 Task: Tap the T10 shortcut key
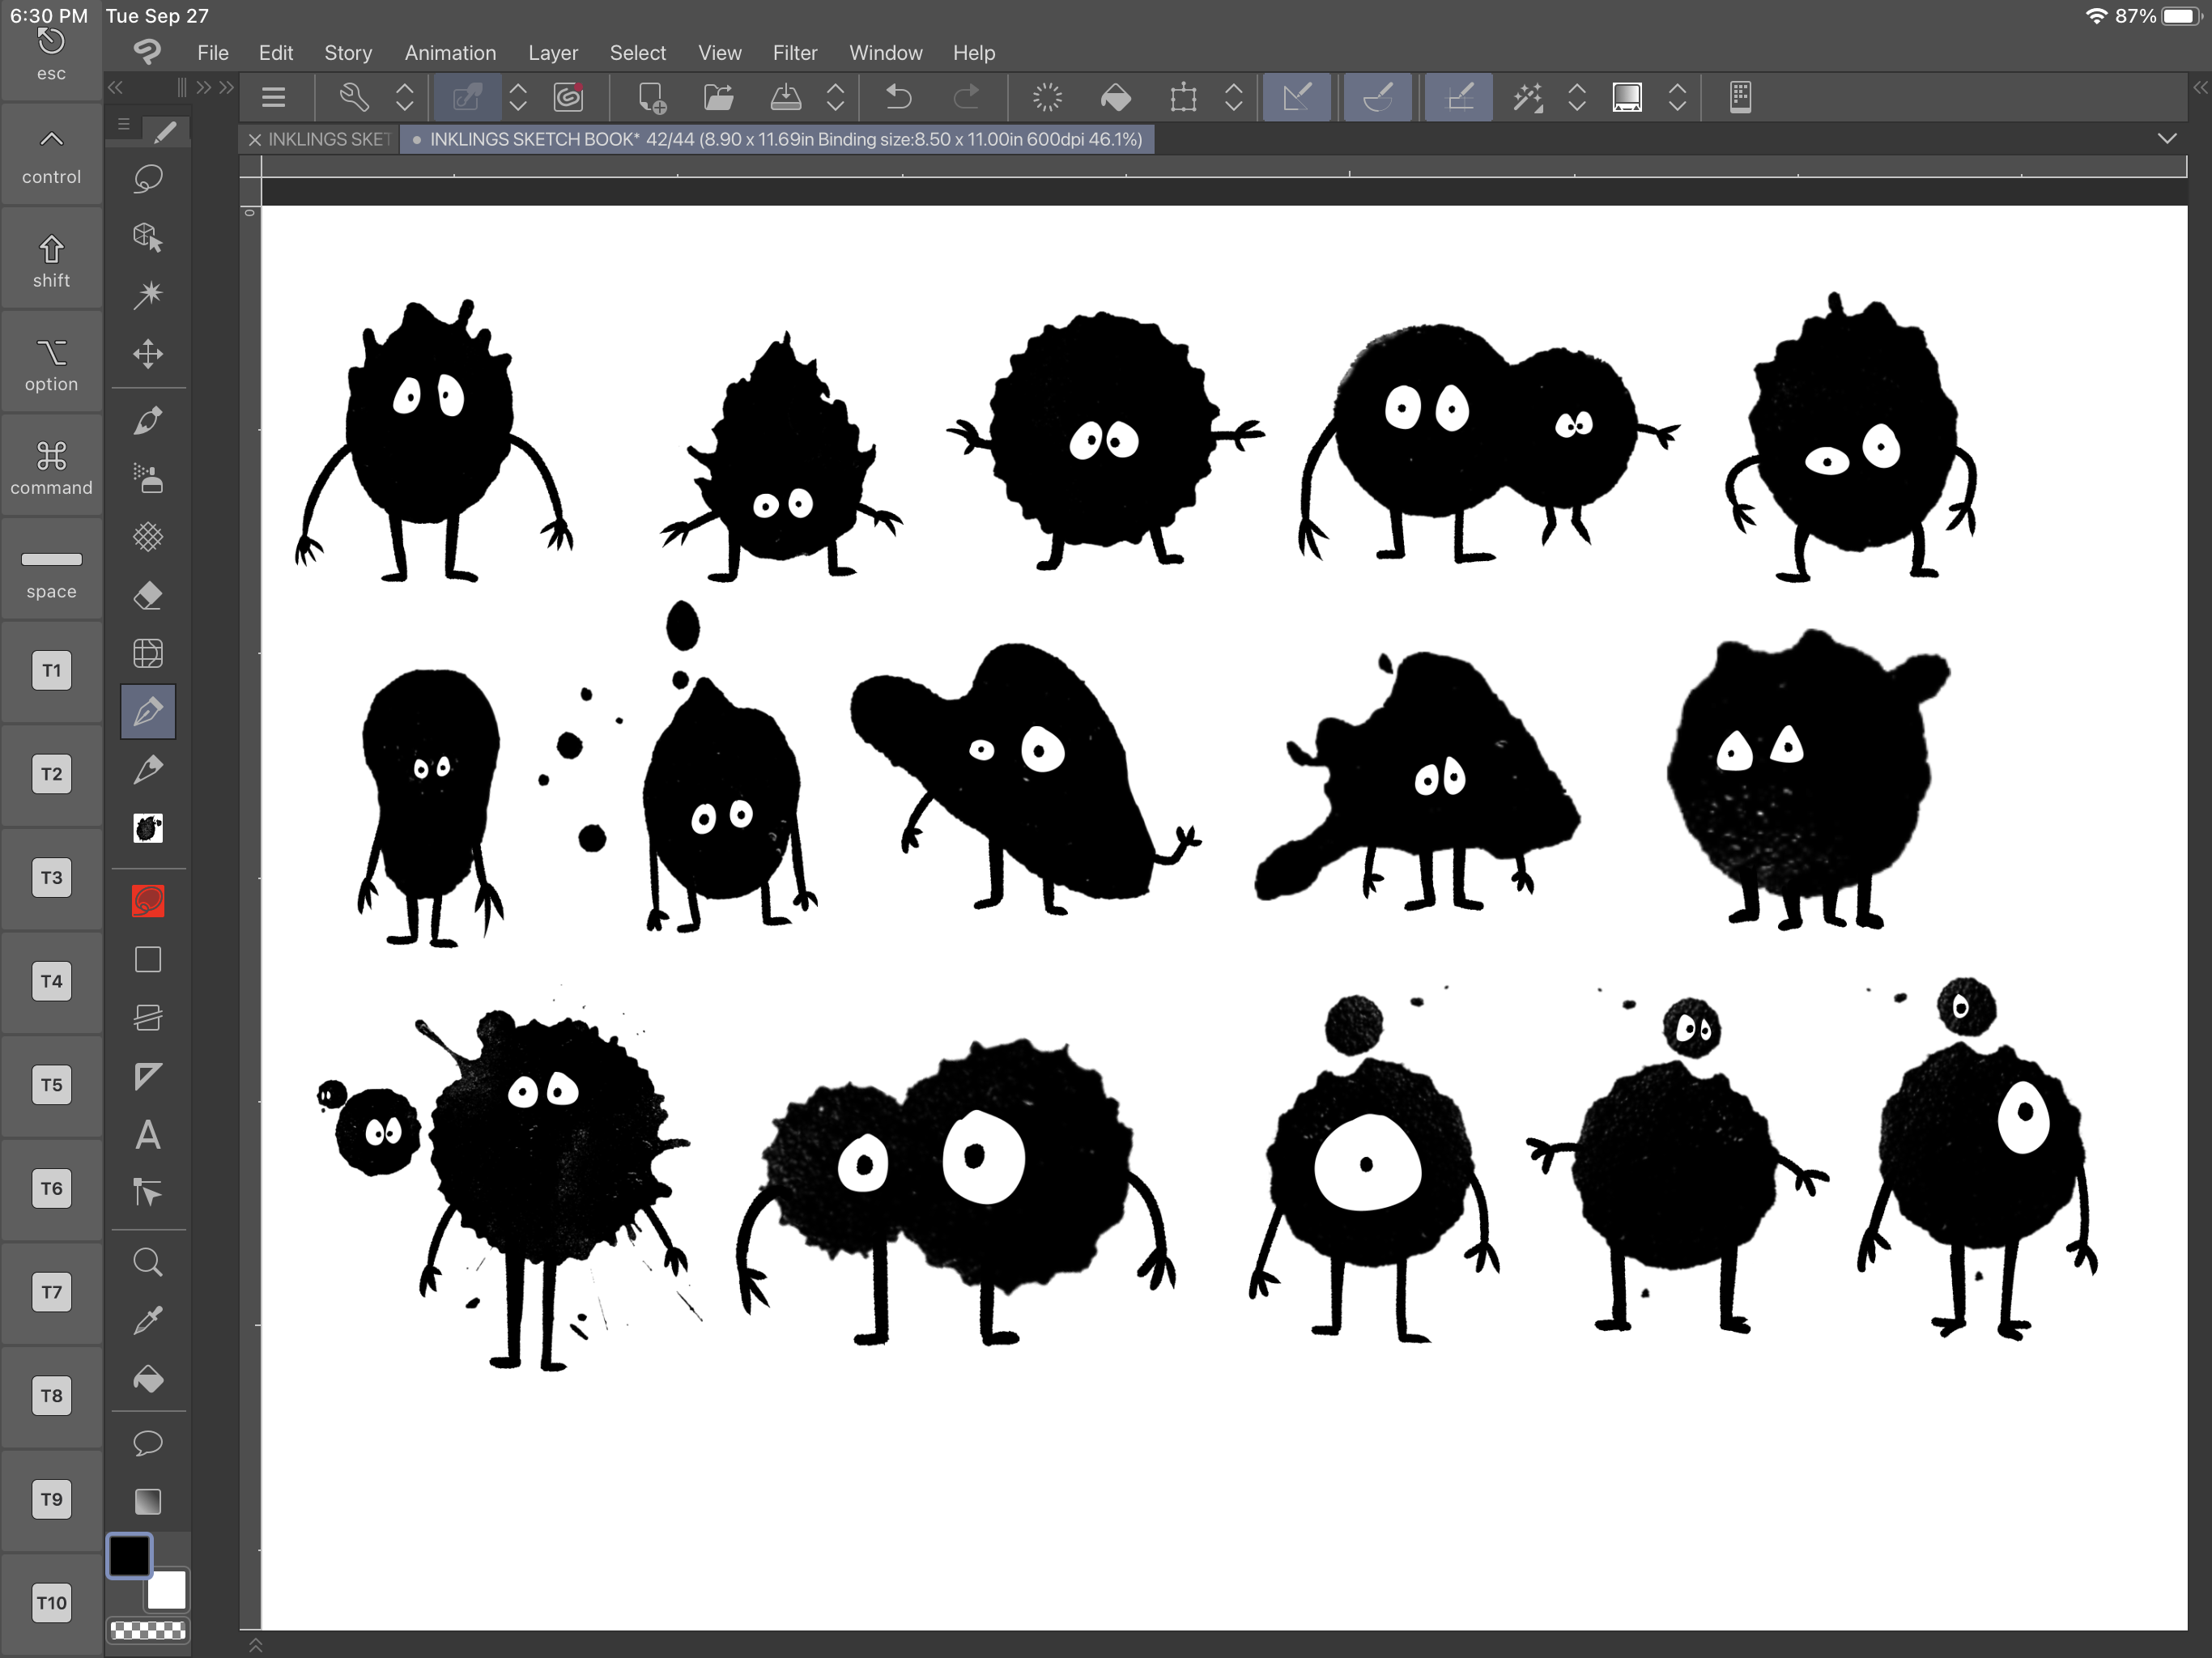pos(51,1603)
